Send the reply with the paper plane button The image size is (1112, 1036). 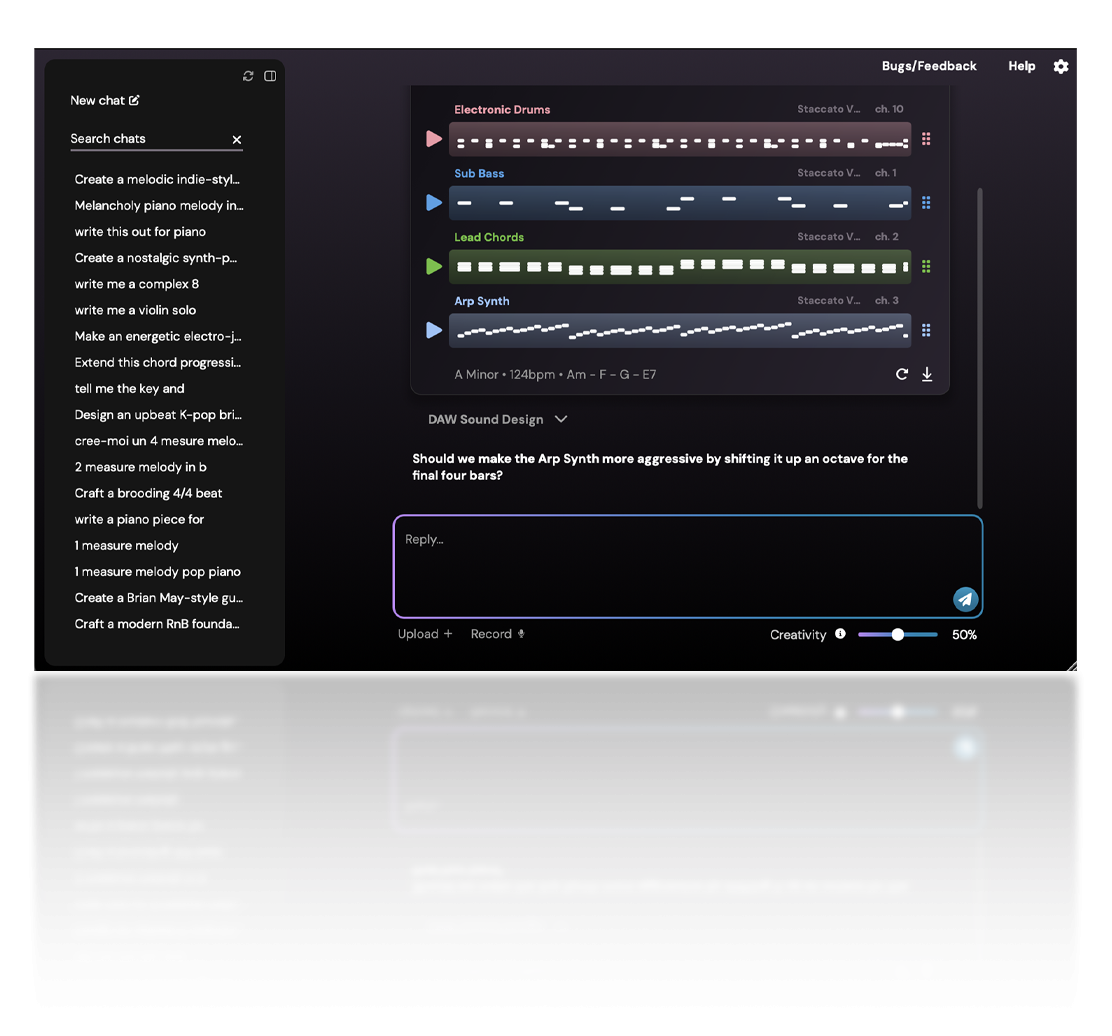[965, 599]
